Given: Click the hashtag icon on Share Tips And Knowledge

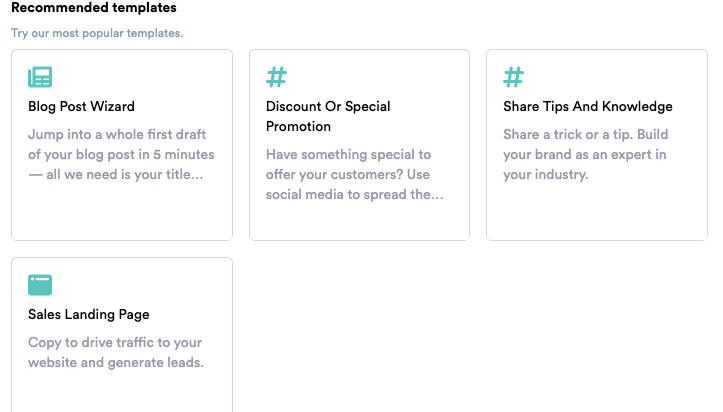Looking at the screenshot, I should pyautogui.click(x=514, y=77).
